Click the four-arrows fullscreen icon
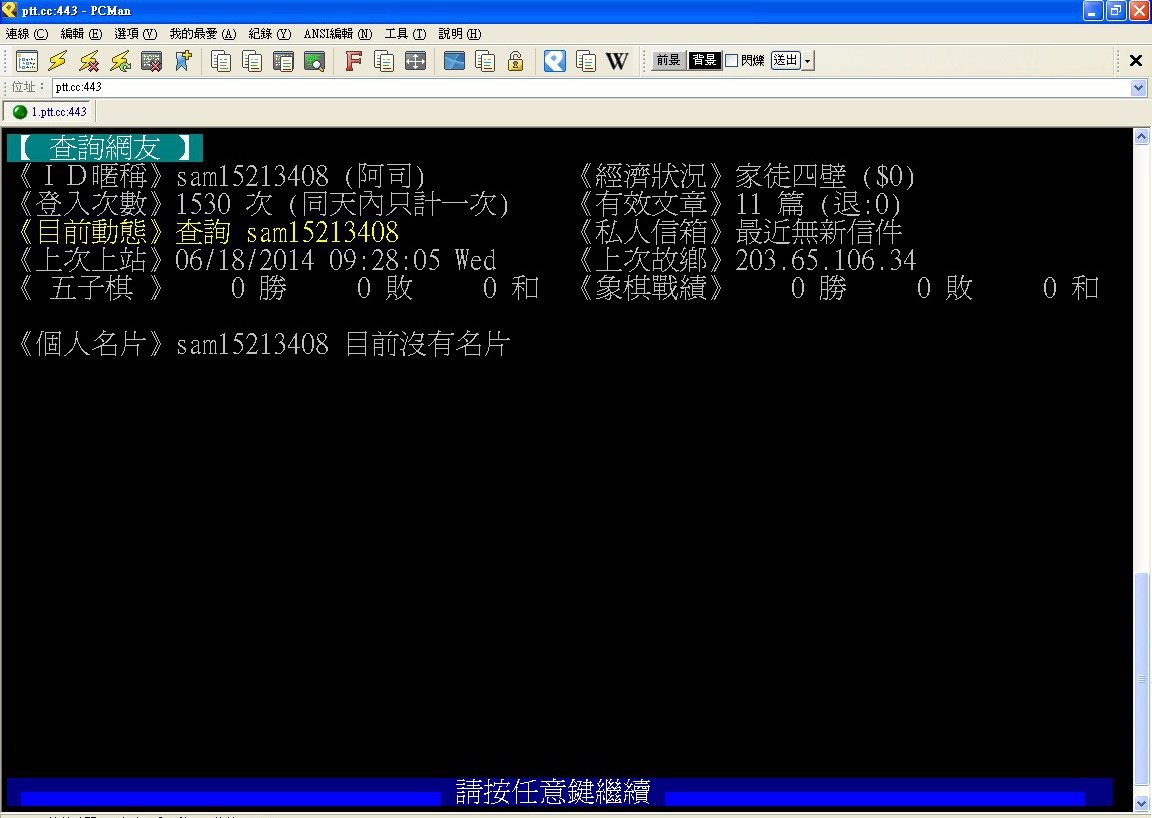1152x818 pixels. (x=415, y=61)
